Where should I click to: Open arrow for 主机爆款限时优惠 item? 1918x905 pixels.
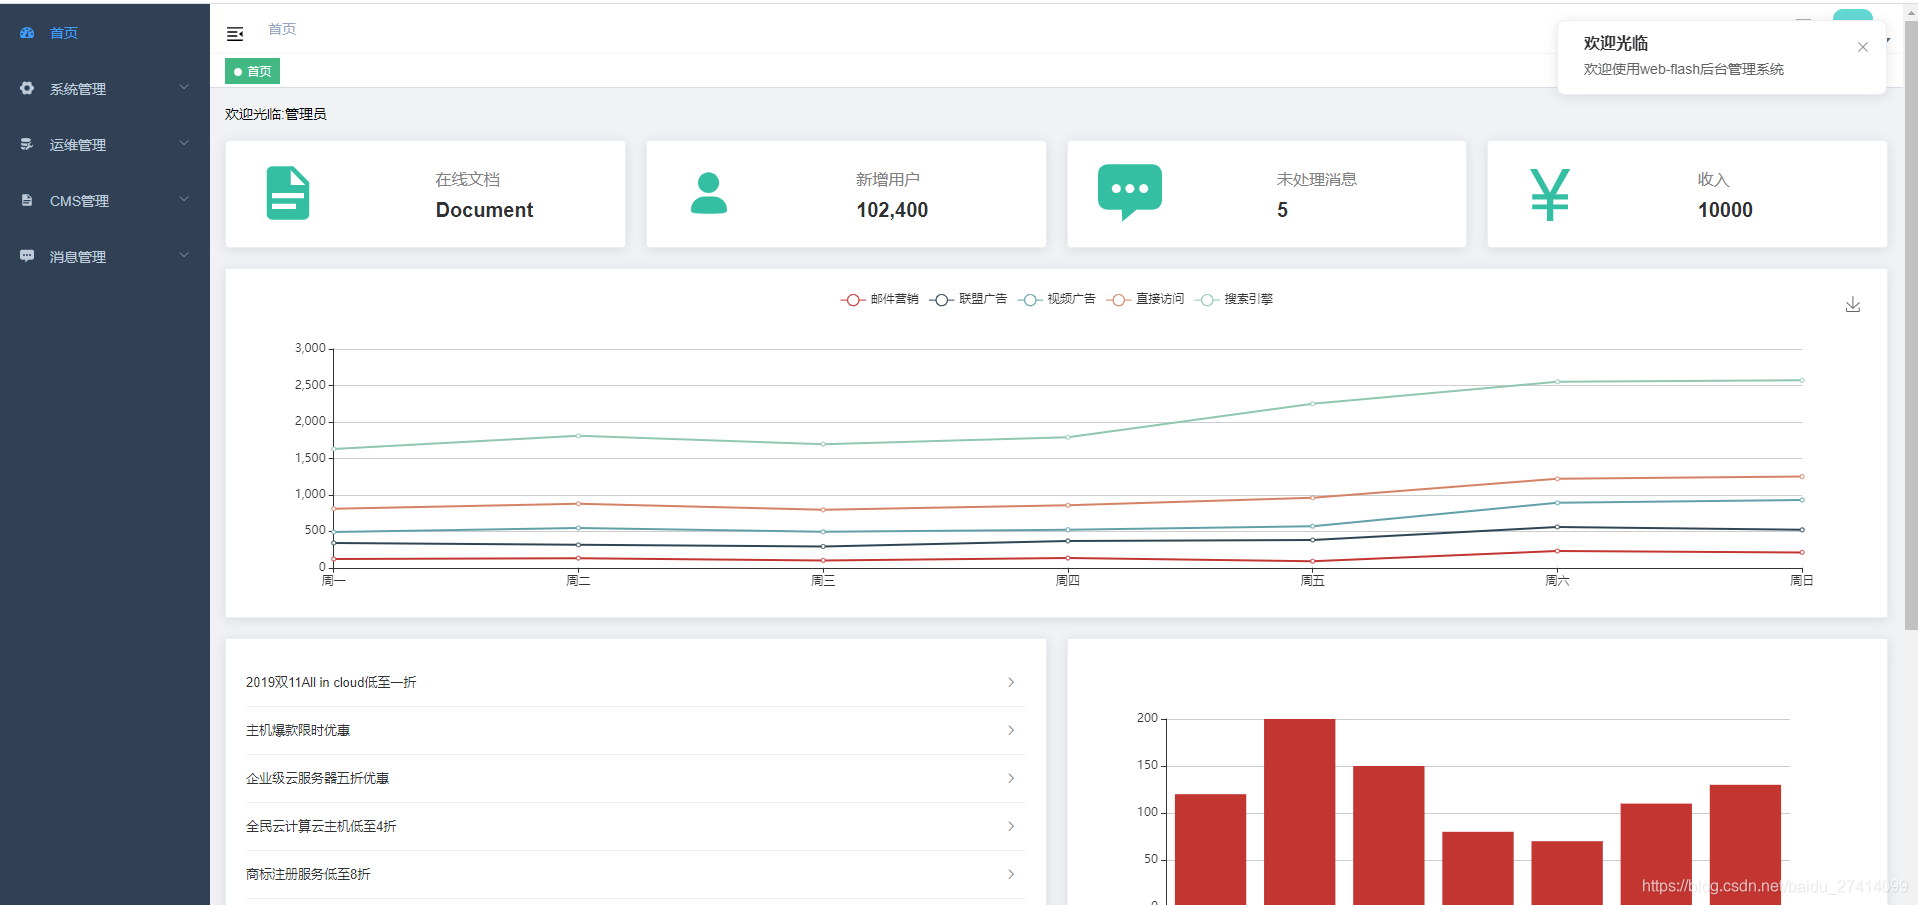tap(1011, 730)
